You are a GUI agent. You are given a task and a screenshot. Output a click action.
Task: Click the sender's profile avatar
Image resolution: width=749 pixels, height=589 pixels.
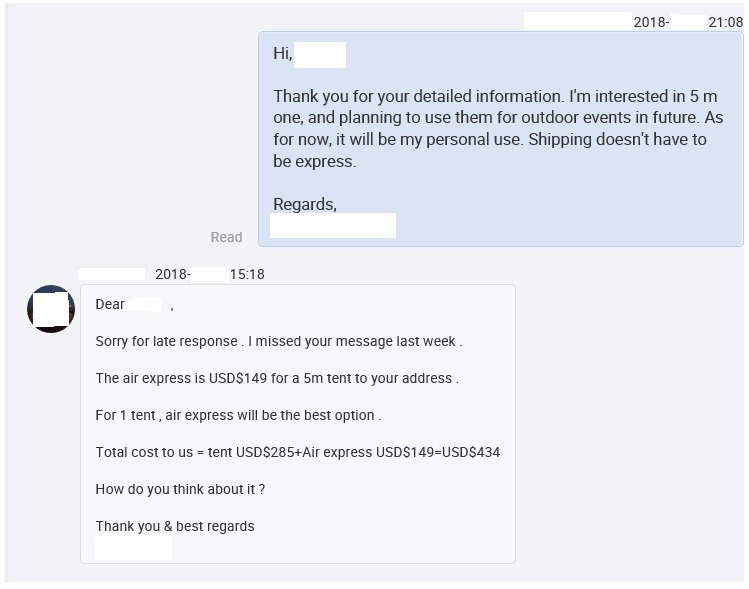point(51,309)
